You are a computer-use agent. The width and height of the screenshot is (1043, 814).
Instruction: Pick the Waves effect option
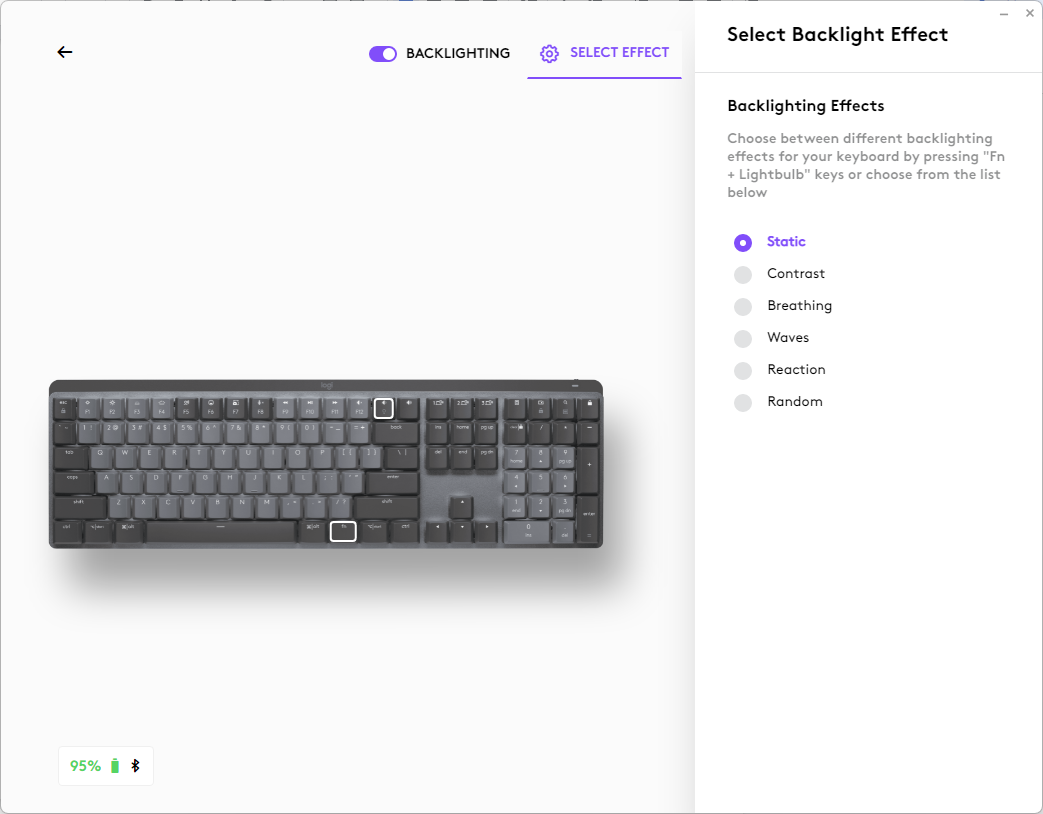(x=743, y=339)
